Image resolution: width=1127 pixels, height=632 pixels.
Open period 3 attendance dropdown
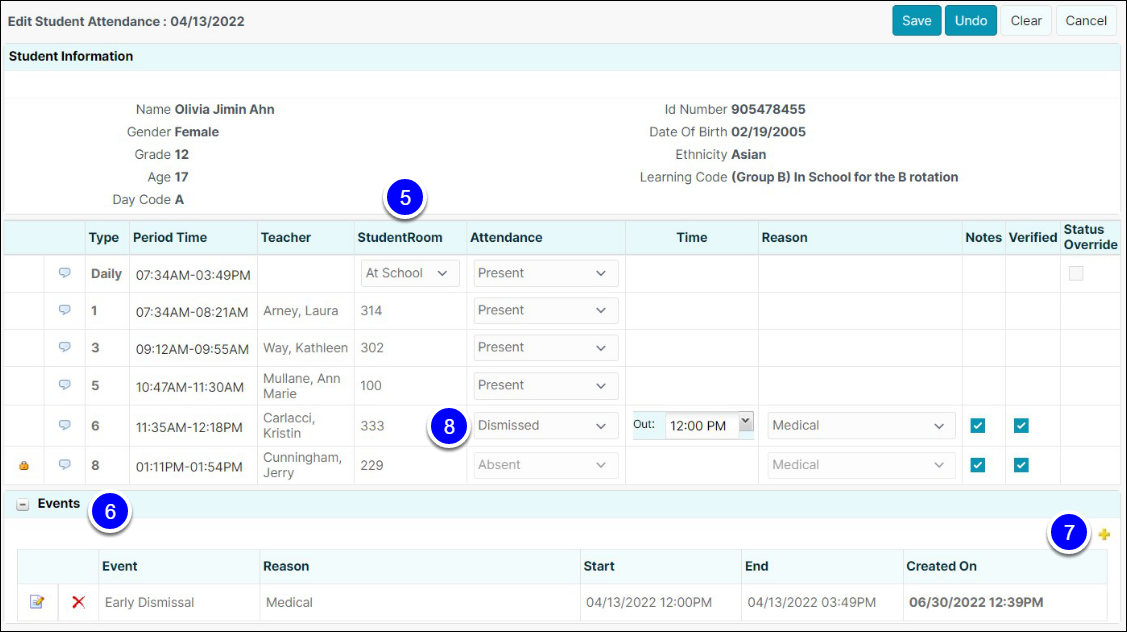[x=546, y=348]
